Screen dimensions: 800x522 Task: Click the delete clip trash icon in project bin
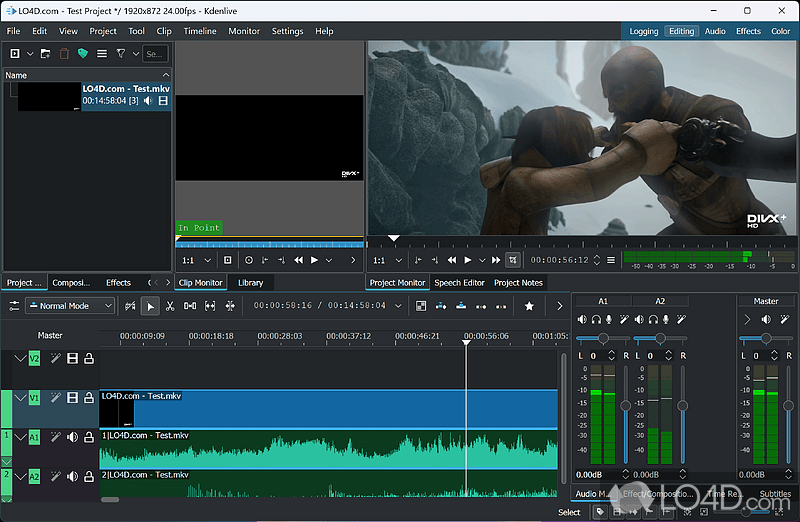click(x=66, y=53)
